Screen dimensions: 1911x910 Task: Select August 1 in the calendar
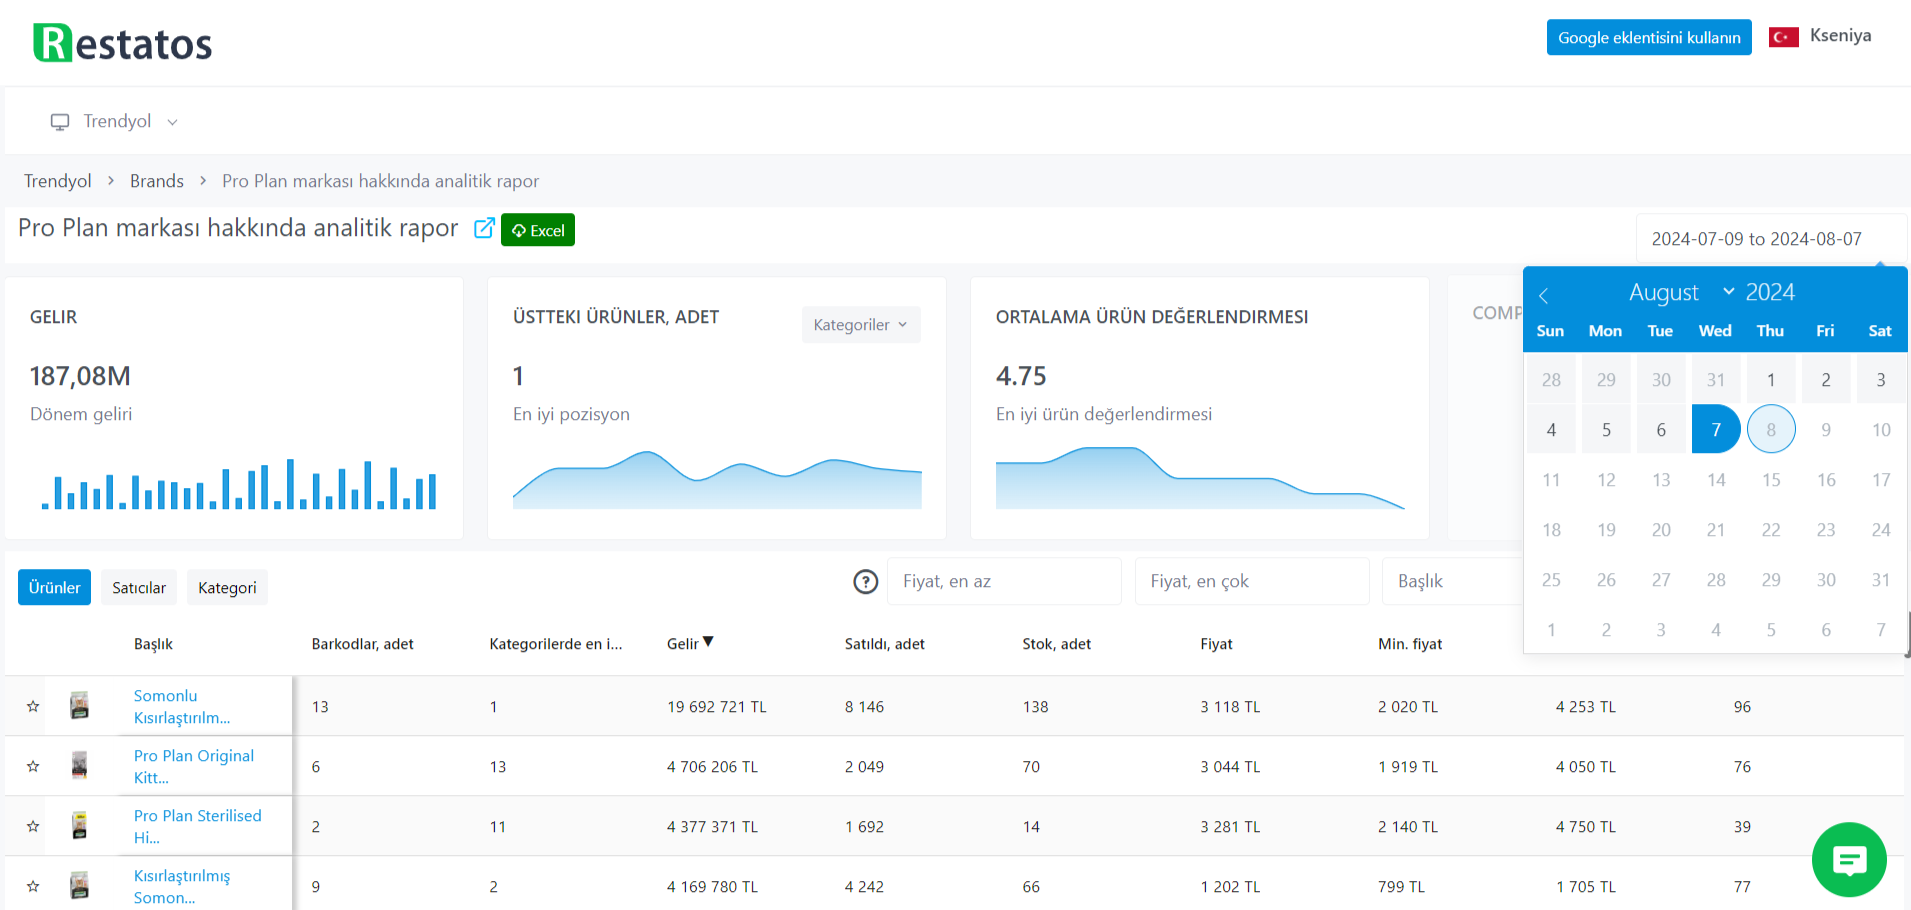[x=1771, y=379]
